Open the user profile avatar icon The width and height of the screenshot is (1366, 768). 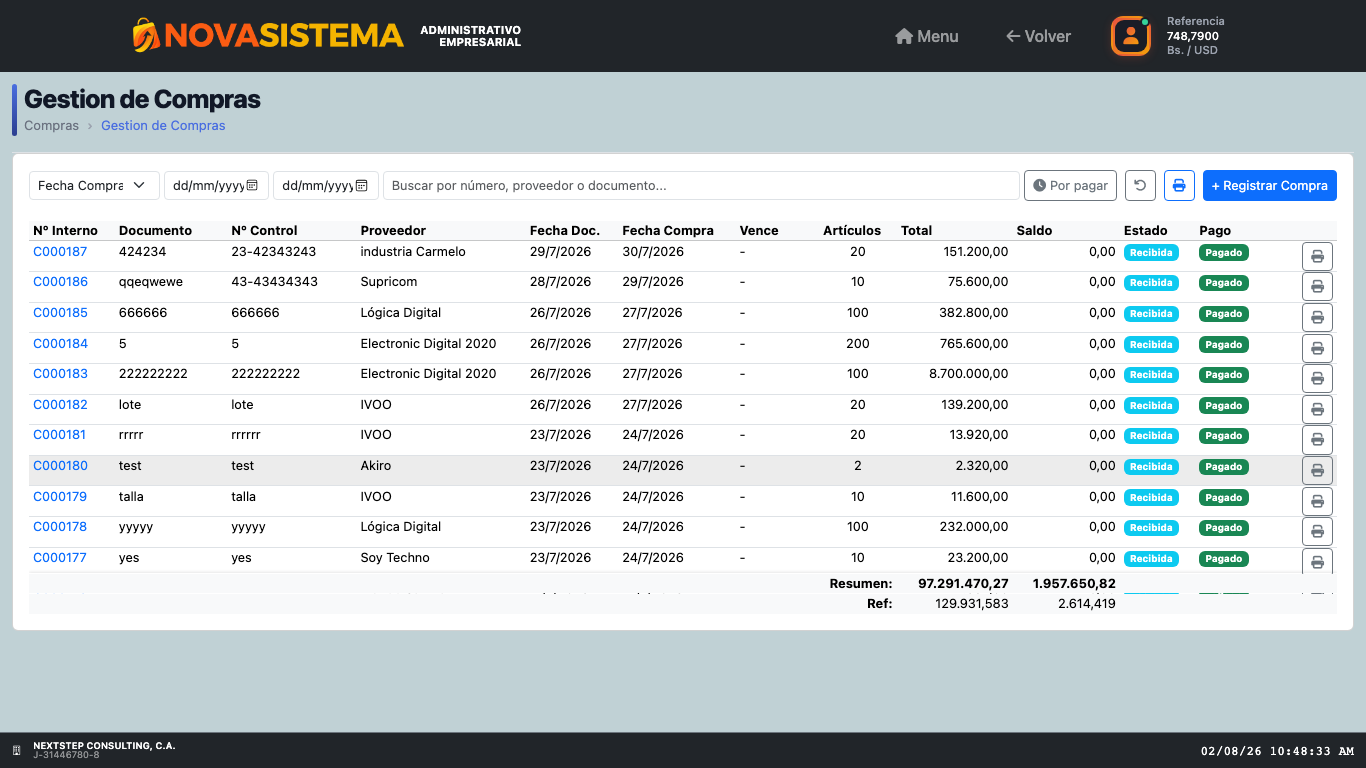click(1131, 36)
